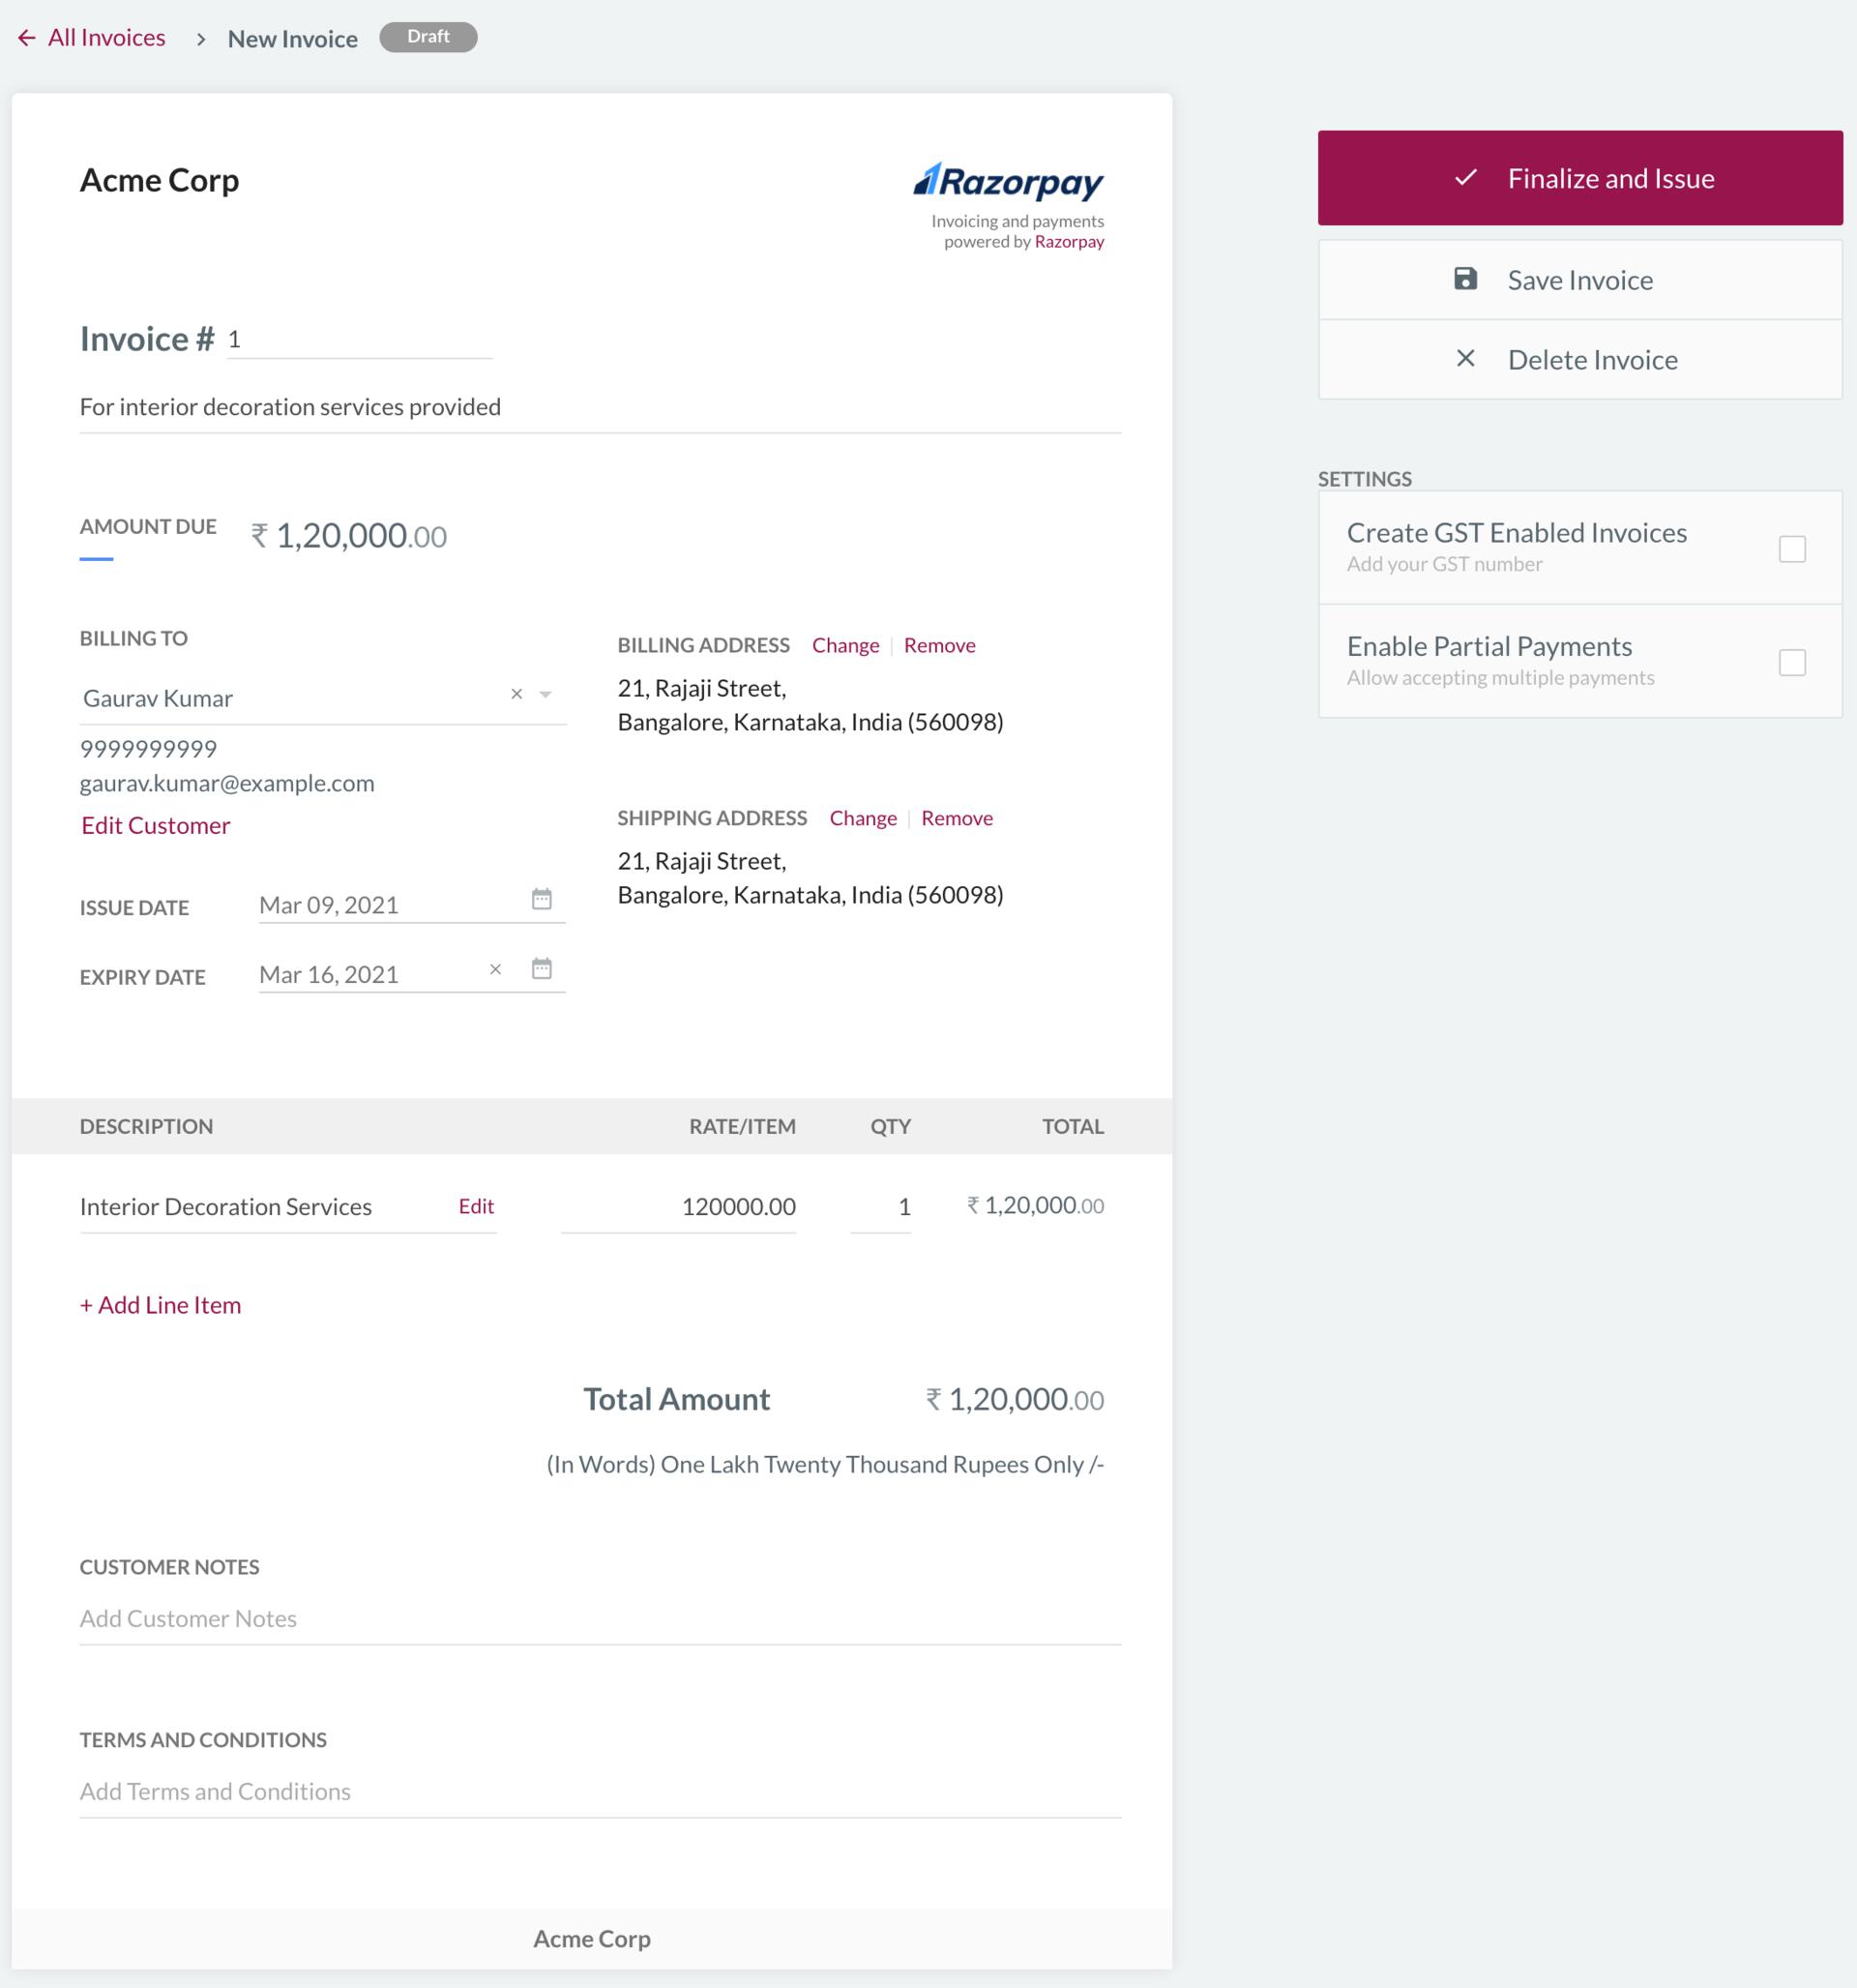Click the In Words amount text
The width and height of the screenshot is (1857, 1988).
point(825,1464)
